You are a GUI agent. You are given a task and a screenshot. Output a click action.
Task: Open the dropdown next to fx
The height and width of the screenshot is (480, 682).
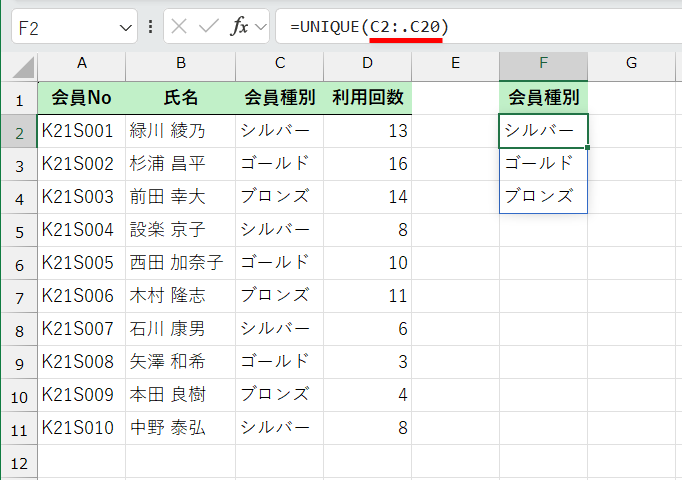[x=261, y=27]
